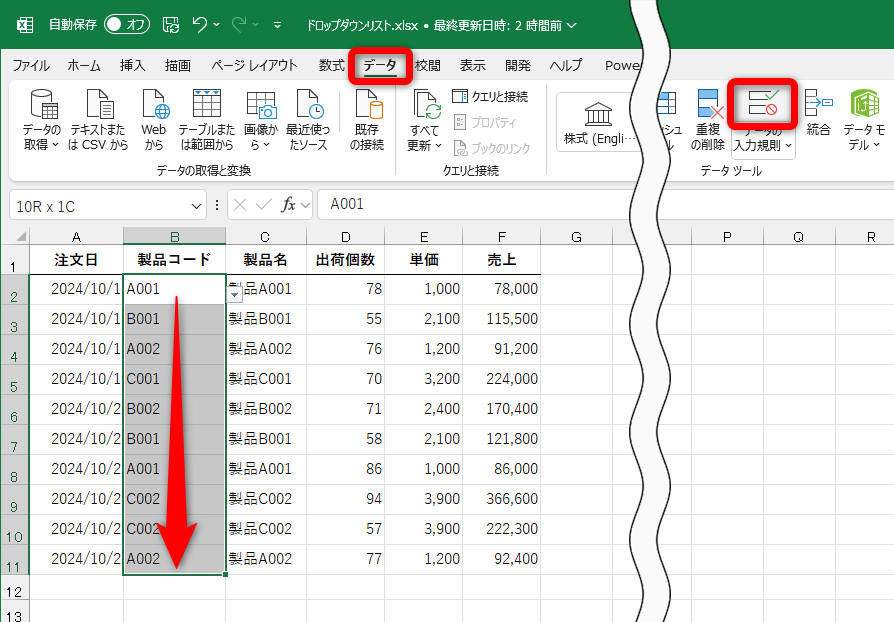Screen dimensions: 894x622
Task: Expand the 入力規則 dropdown arrow
Action: point(788,145)
